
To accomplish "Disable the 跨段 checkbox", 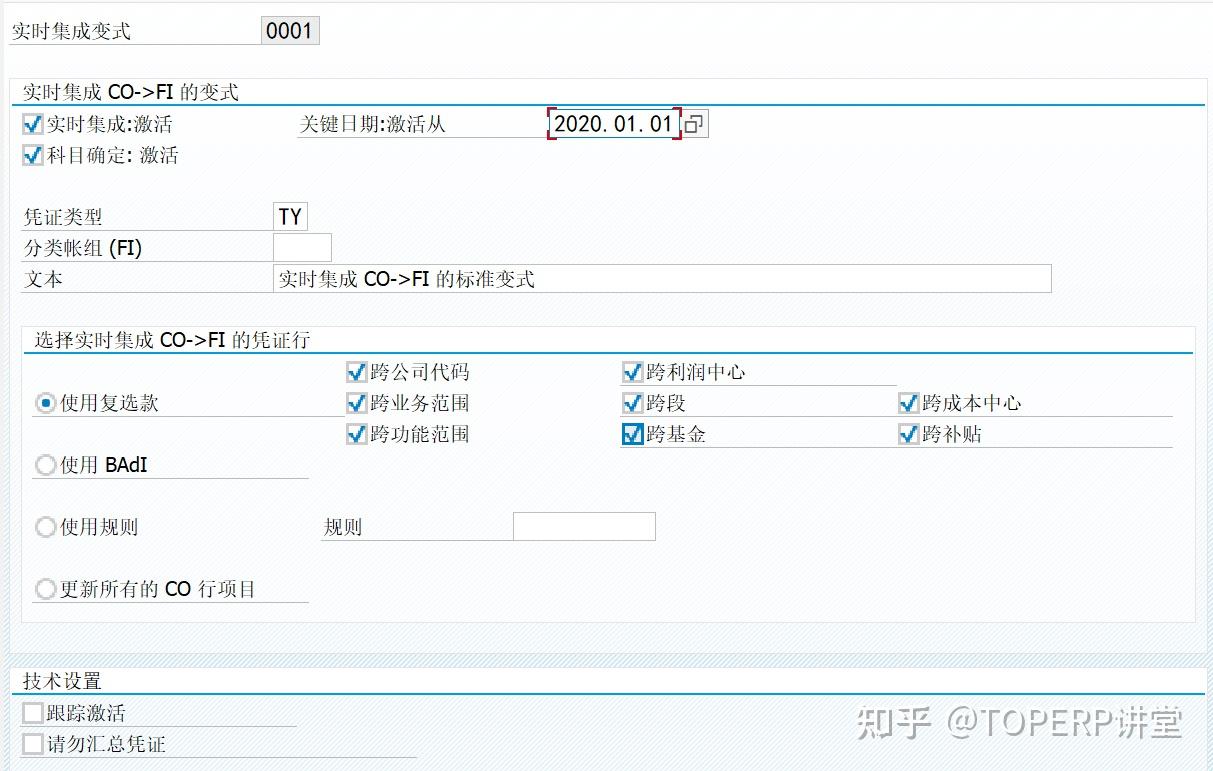I will (x=633, y=402).
